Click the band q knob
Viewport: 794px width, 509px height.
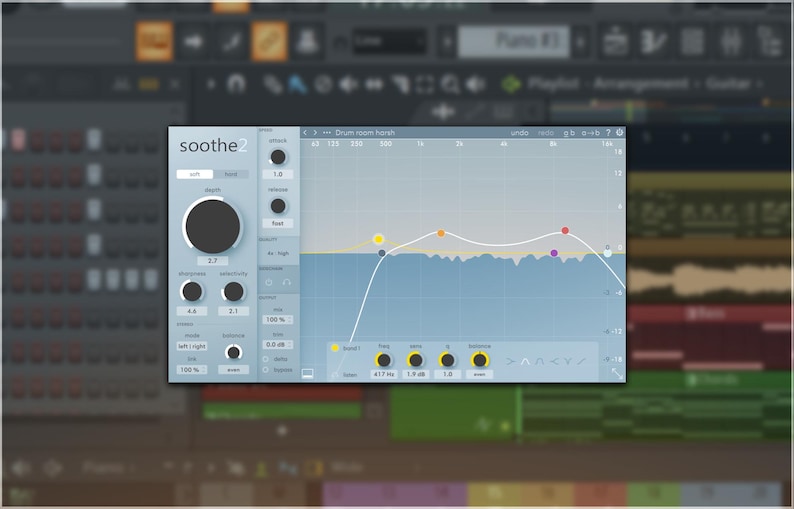448,360
